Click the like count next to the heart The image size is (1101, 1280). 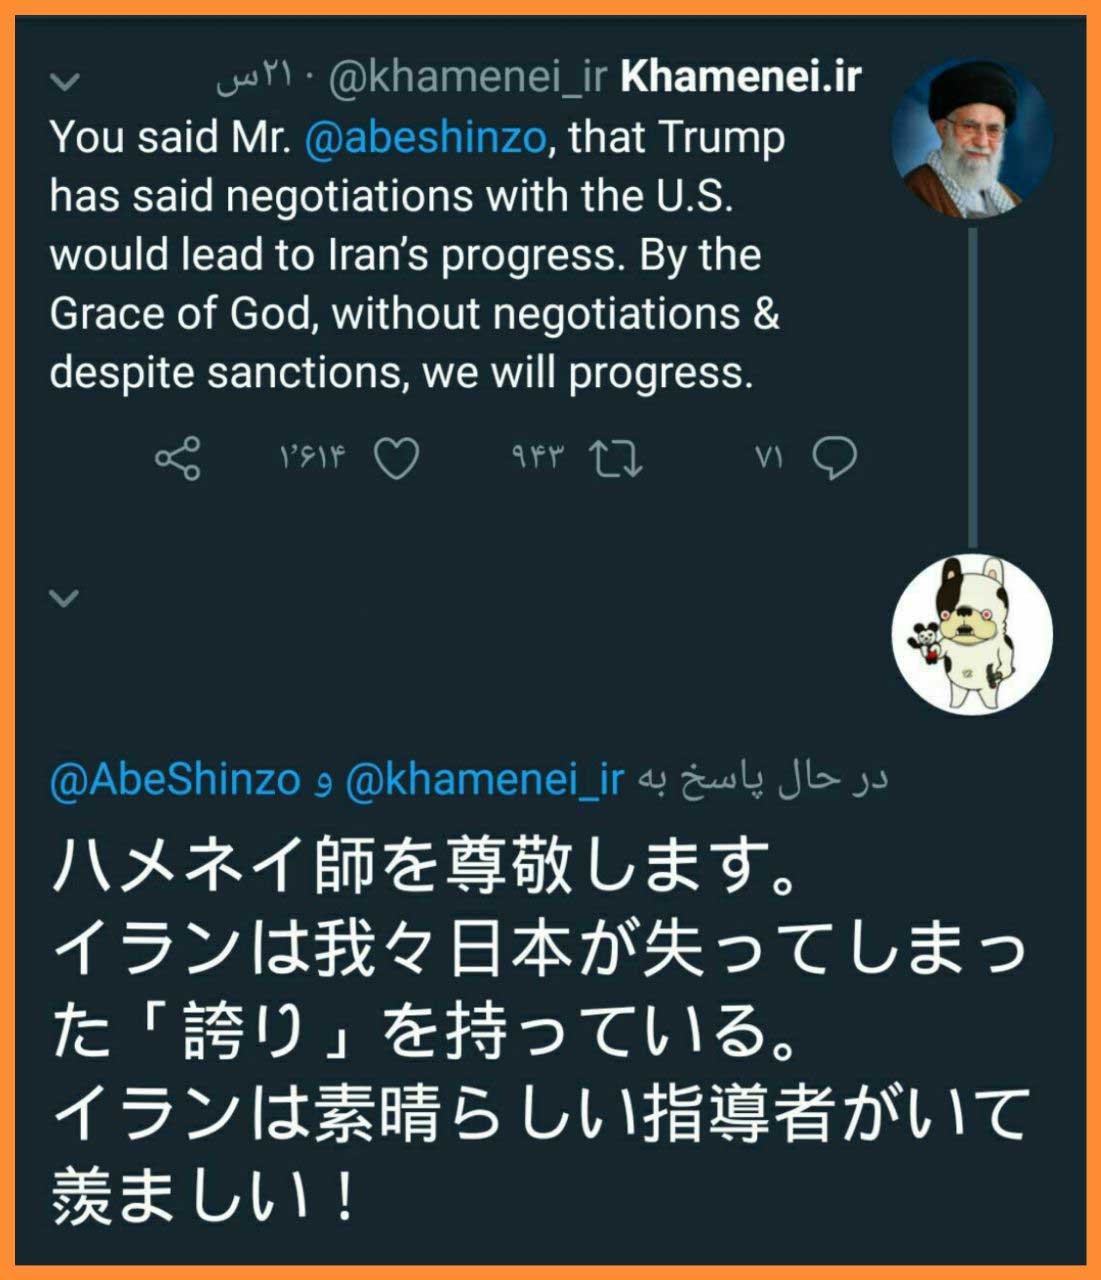tap(312, 459)
